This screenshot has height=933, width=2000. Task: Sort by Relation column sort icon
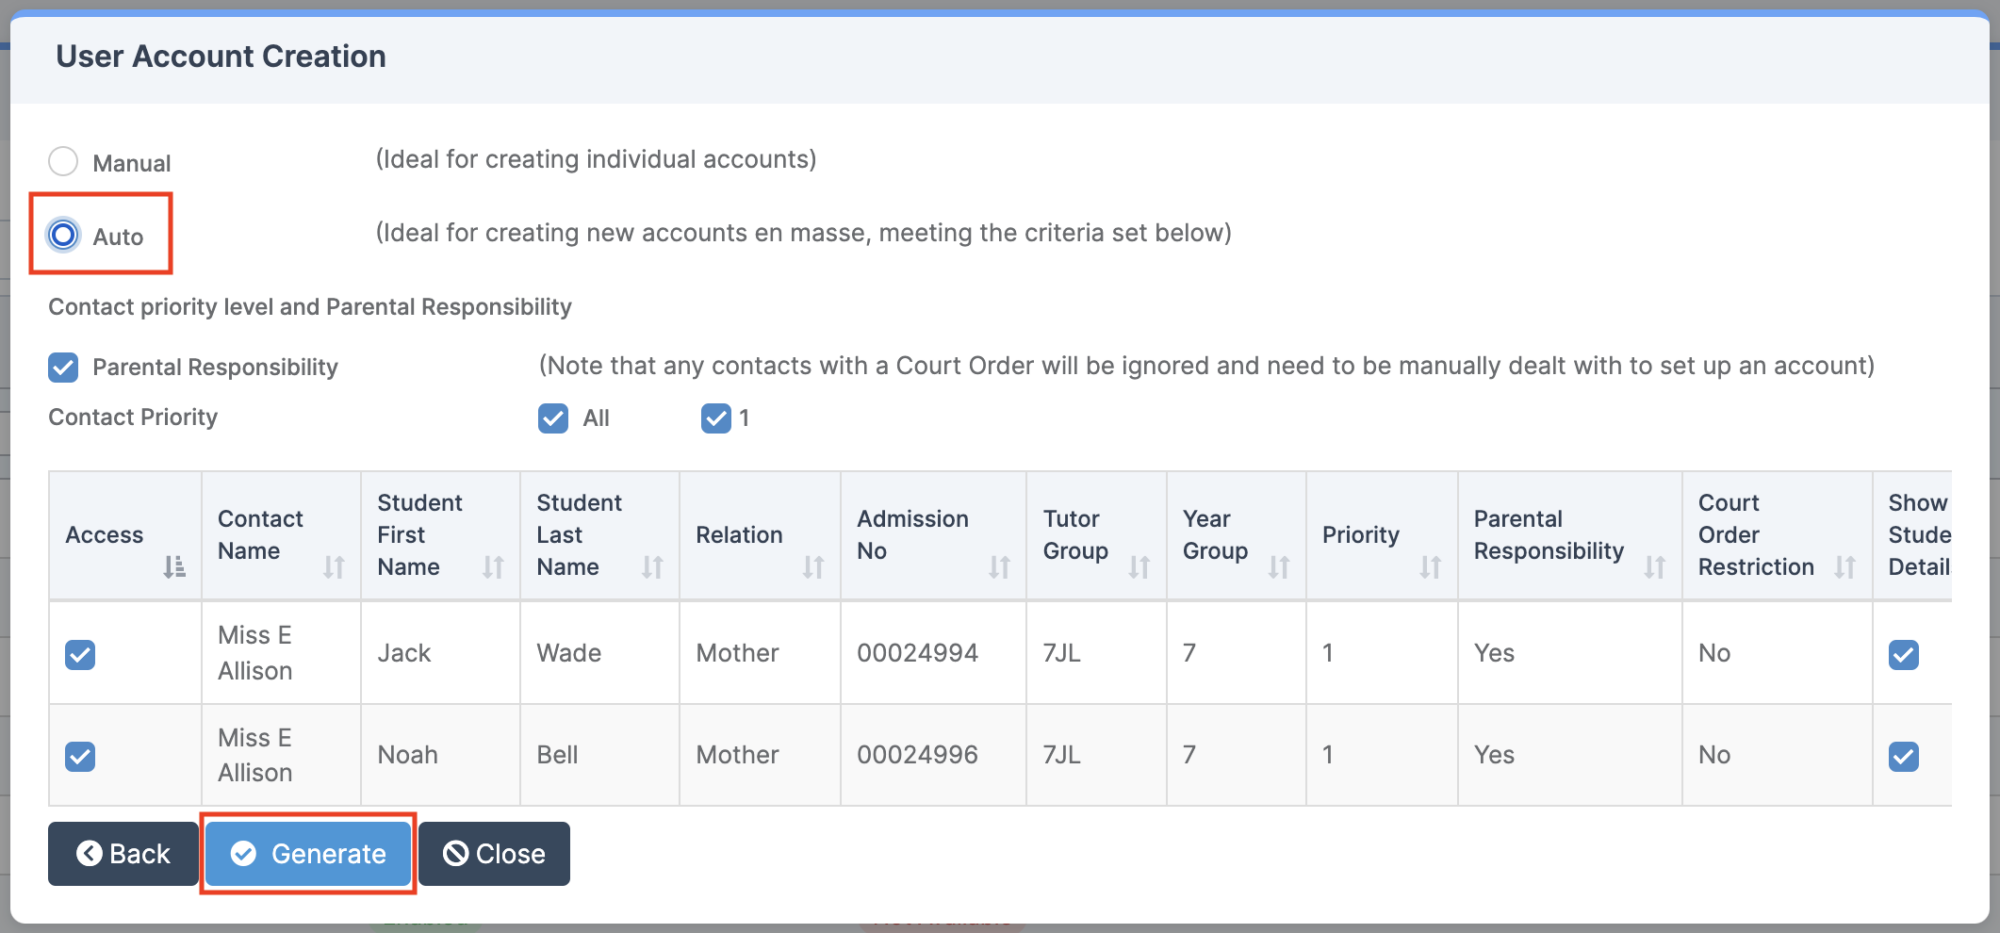coord(813,567)
